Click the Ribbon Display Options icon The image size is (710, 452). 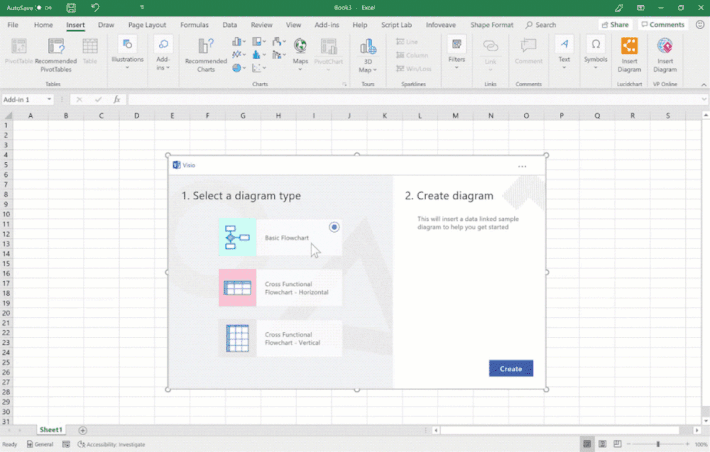click(640, 8)
